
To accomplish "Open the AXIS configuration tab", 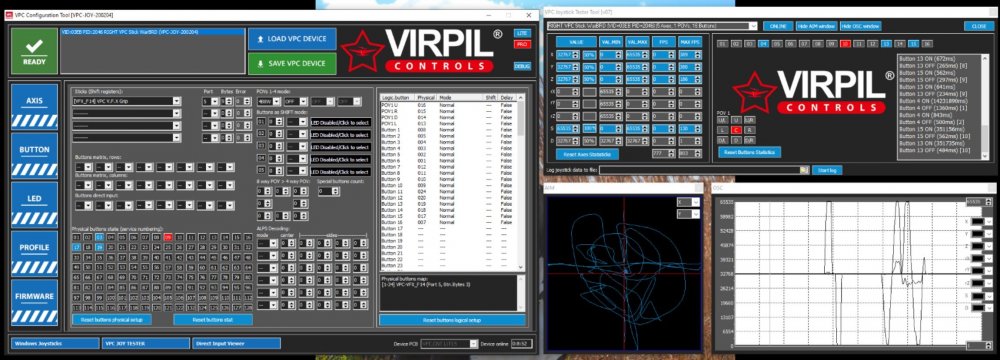I will click(x=34, y=107).
